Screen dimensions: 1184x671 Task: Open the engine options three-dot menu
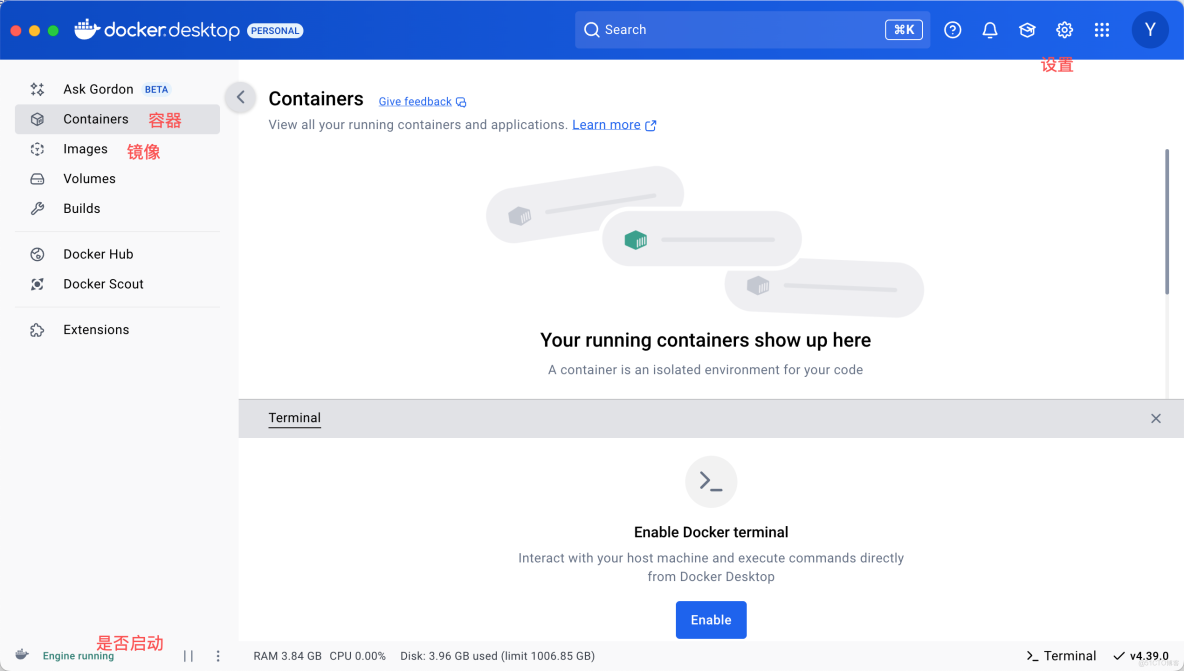(x=218, y=656)
